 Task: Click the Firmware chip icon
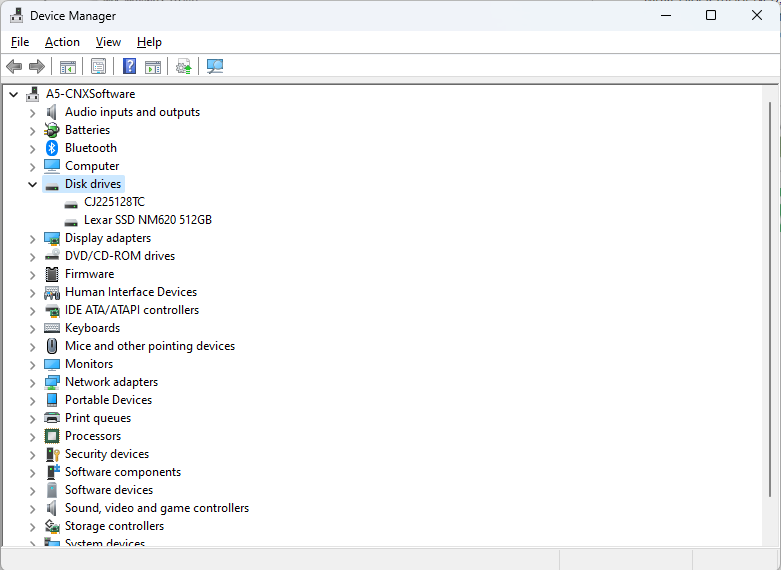[x=52, y=274]
